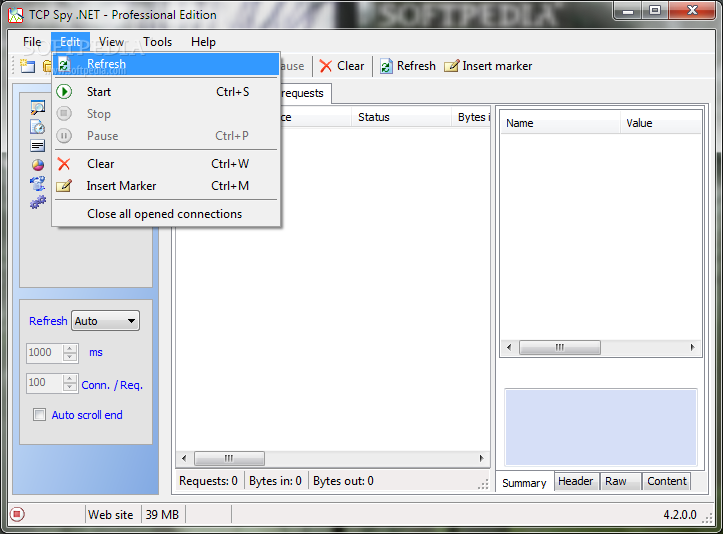Viewport: 723px width, 534px height.
Task: Click the 4.2.0.0 version text
Action: (x=680, y=515)
